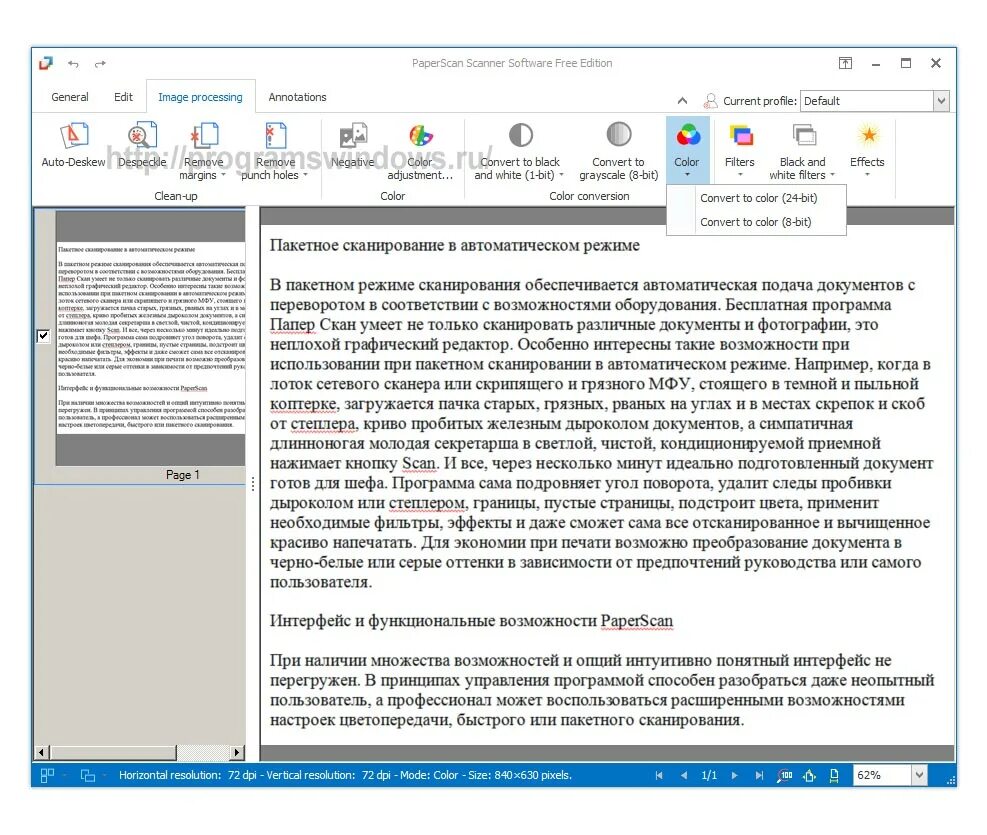Collapse the ribbon with chevron
This screenshot has height=835, width=987.
coord(682,101)
